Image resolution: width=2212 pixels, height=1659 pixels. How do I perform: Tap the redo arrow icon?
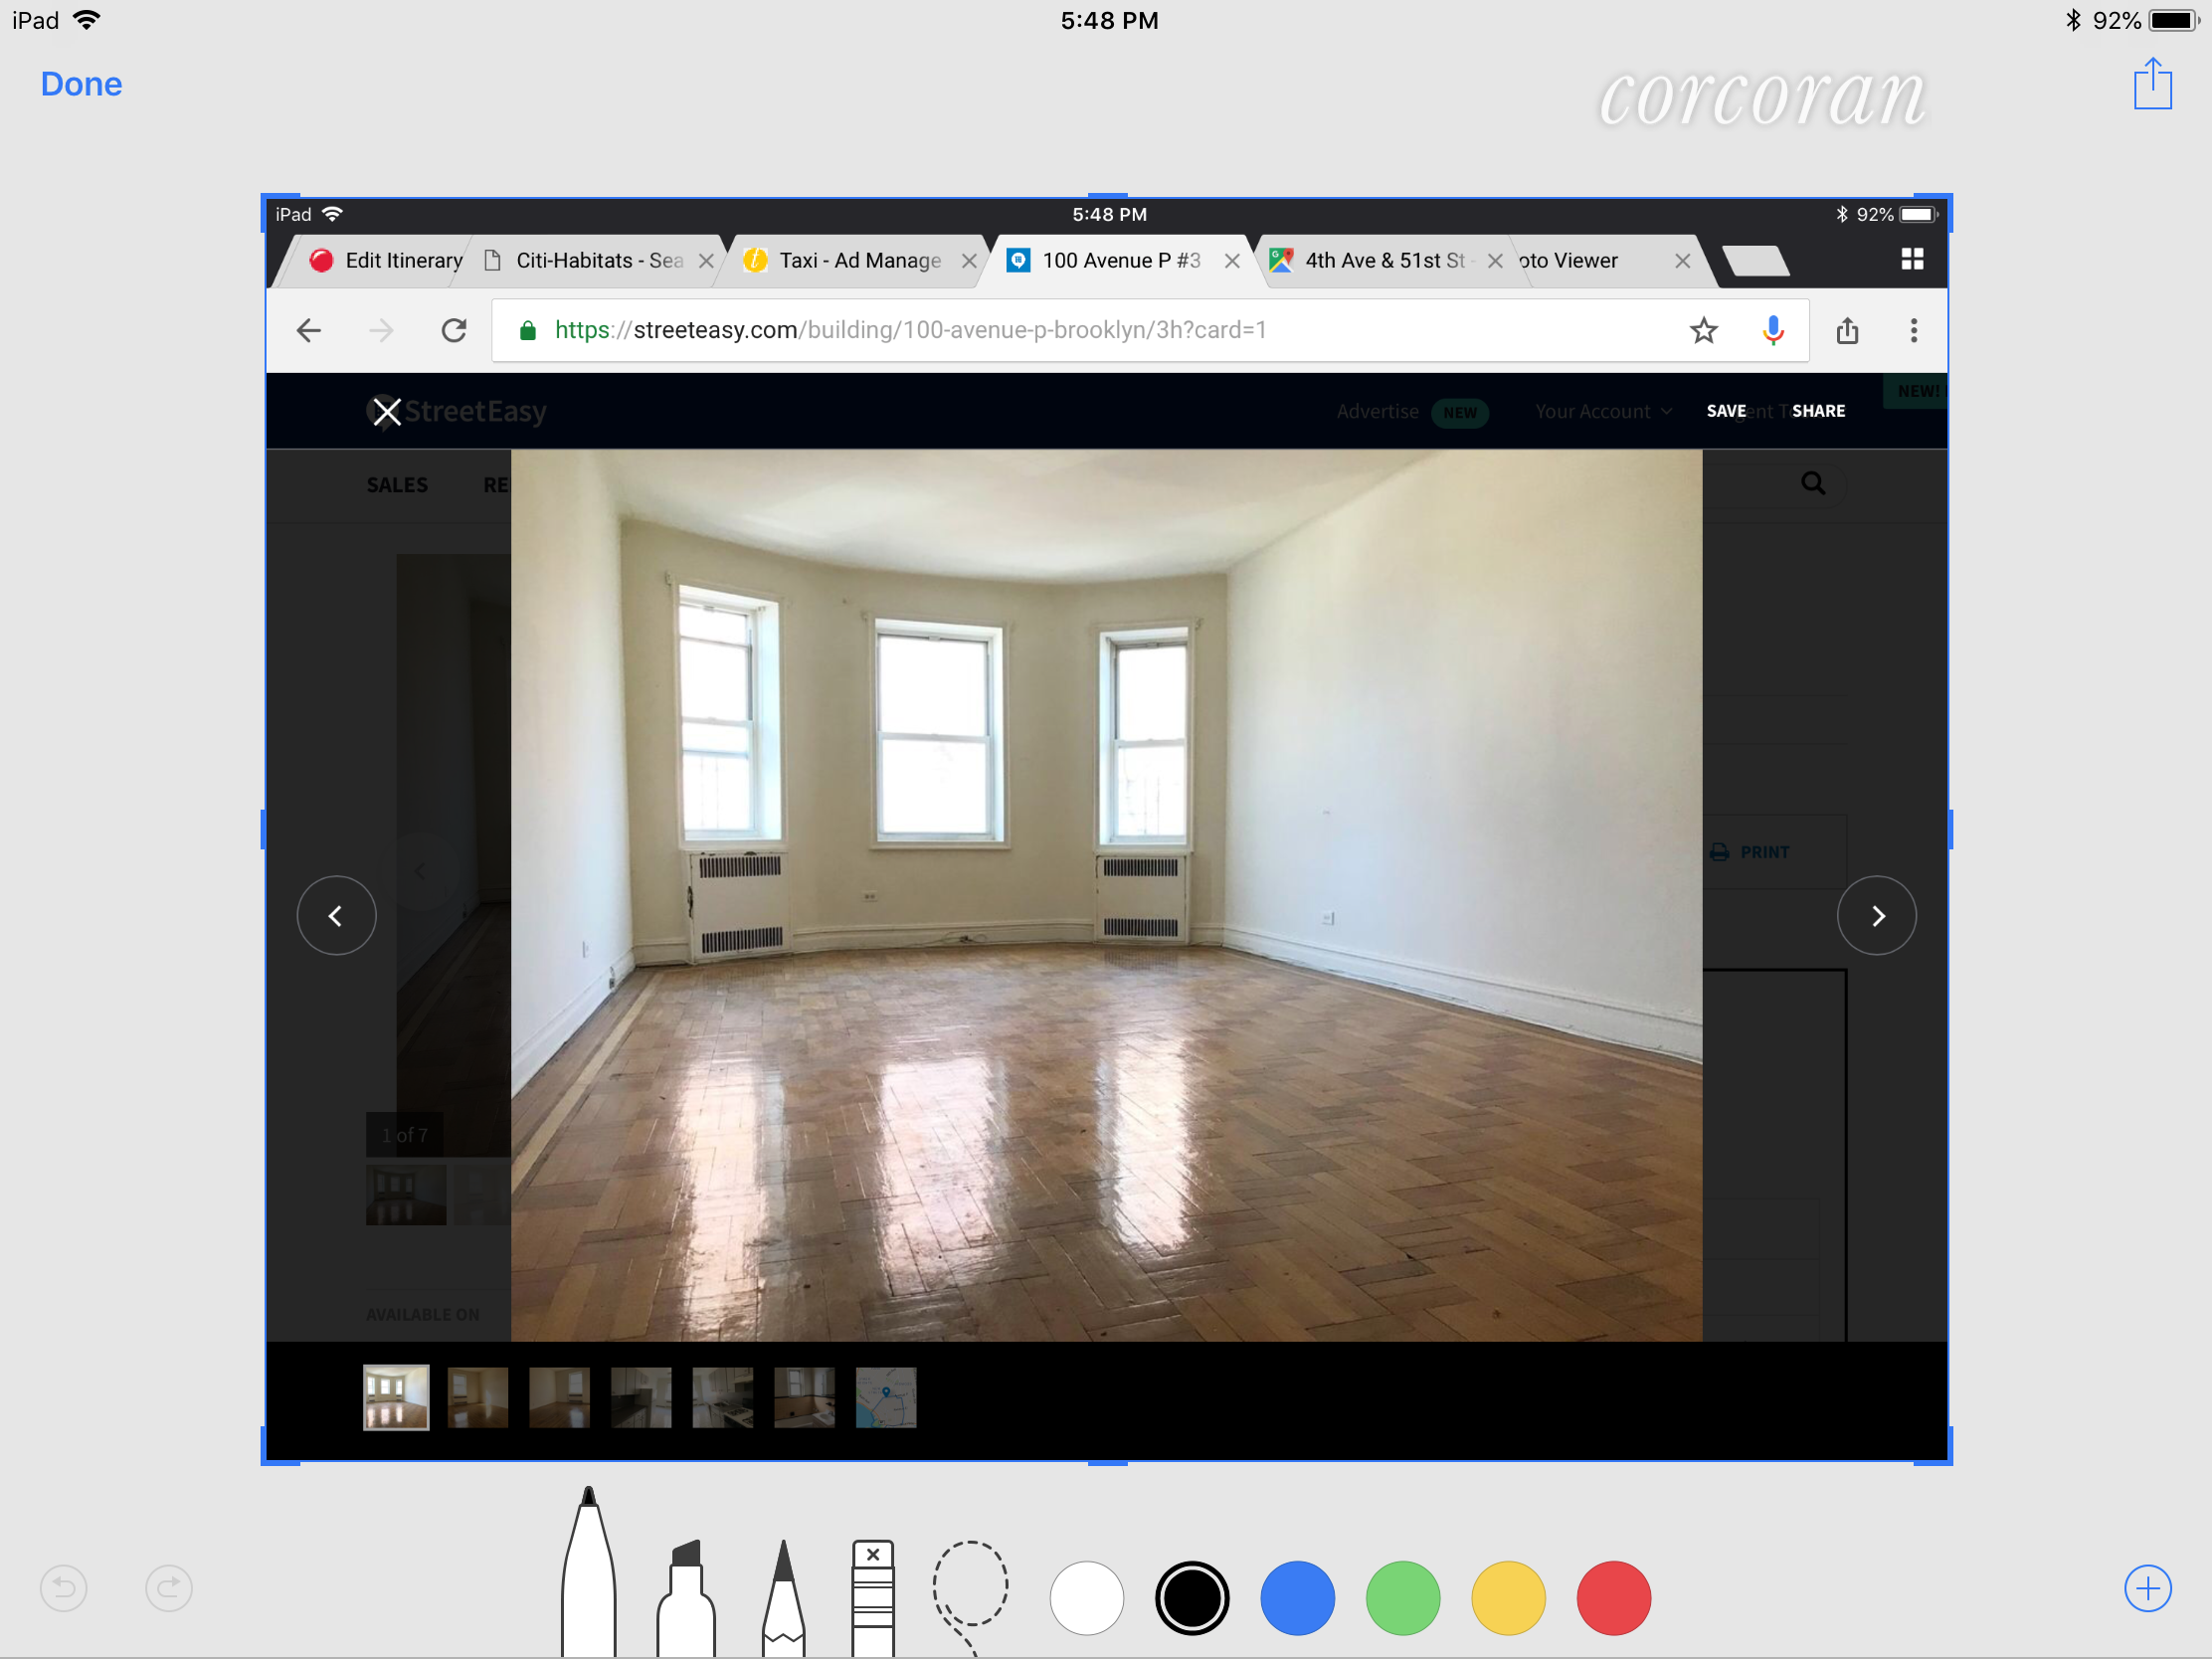pos(169,1588)
